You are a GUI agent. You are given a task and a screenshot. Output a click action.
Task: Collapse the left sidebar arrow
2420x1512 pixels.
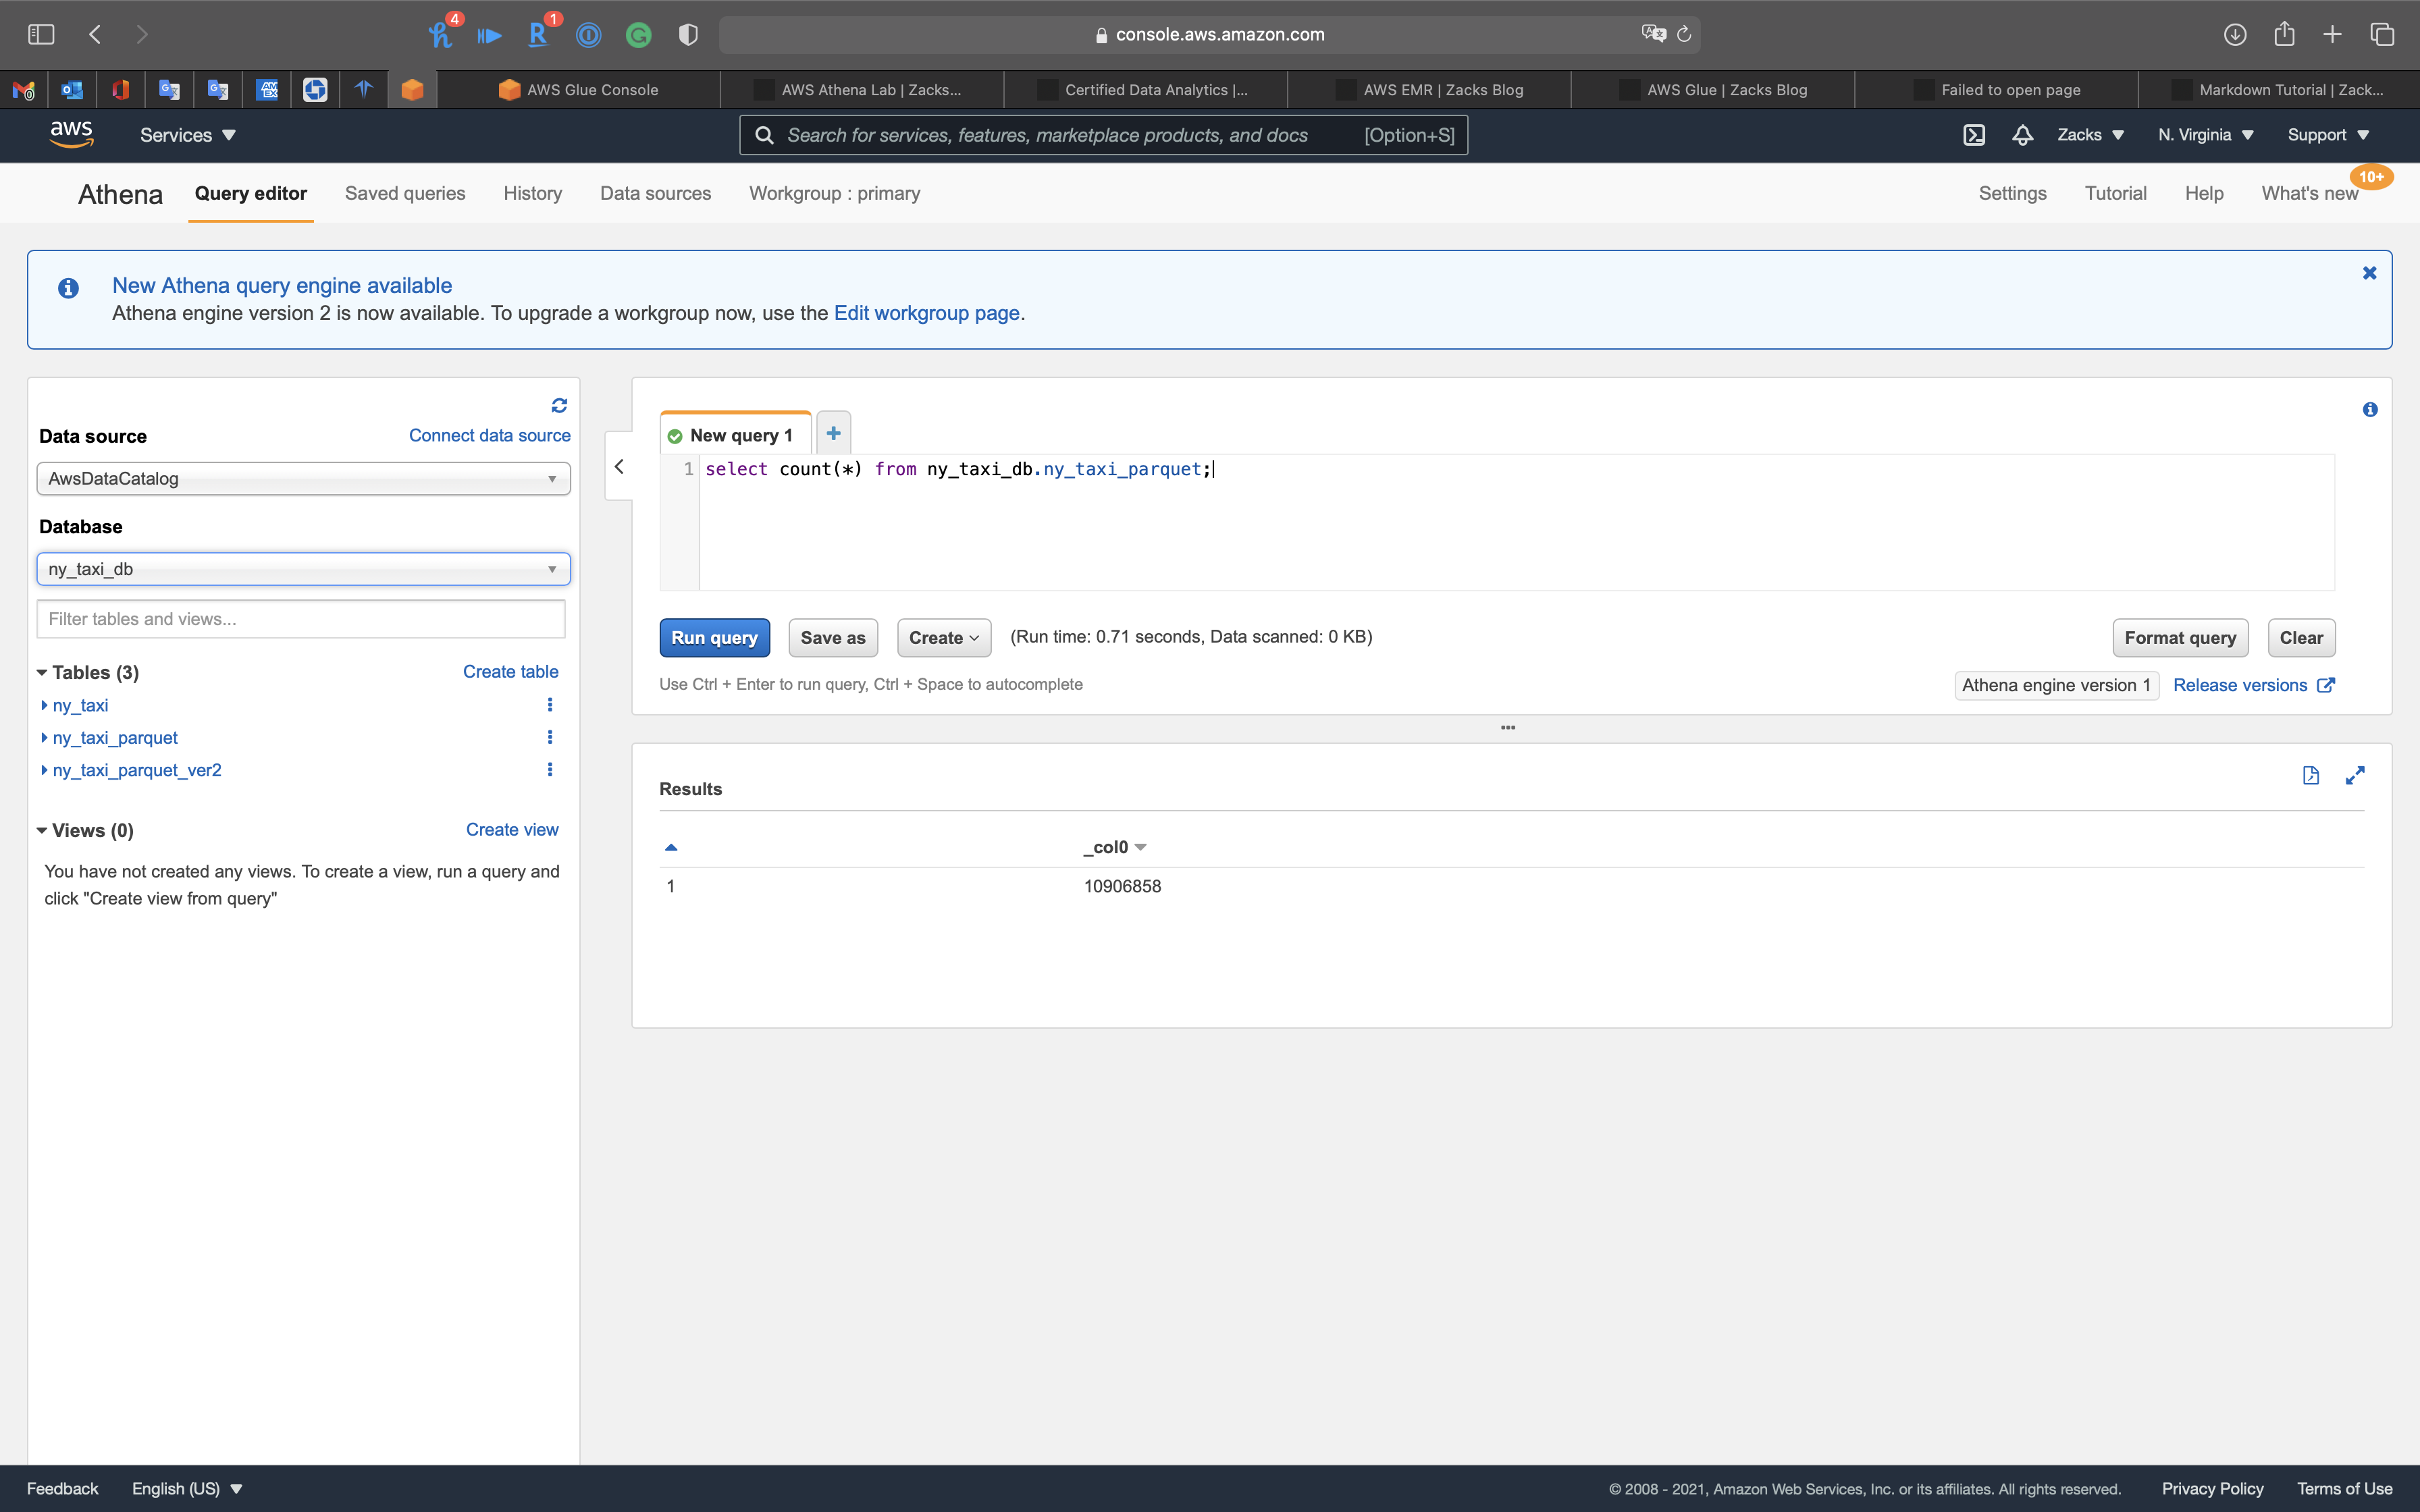coord(619,467)
